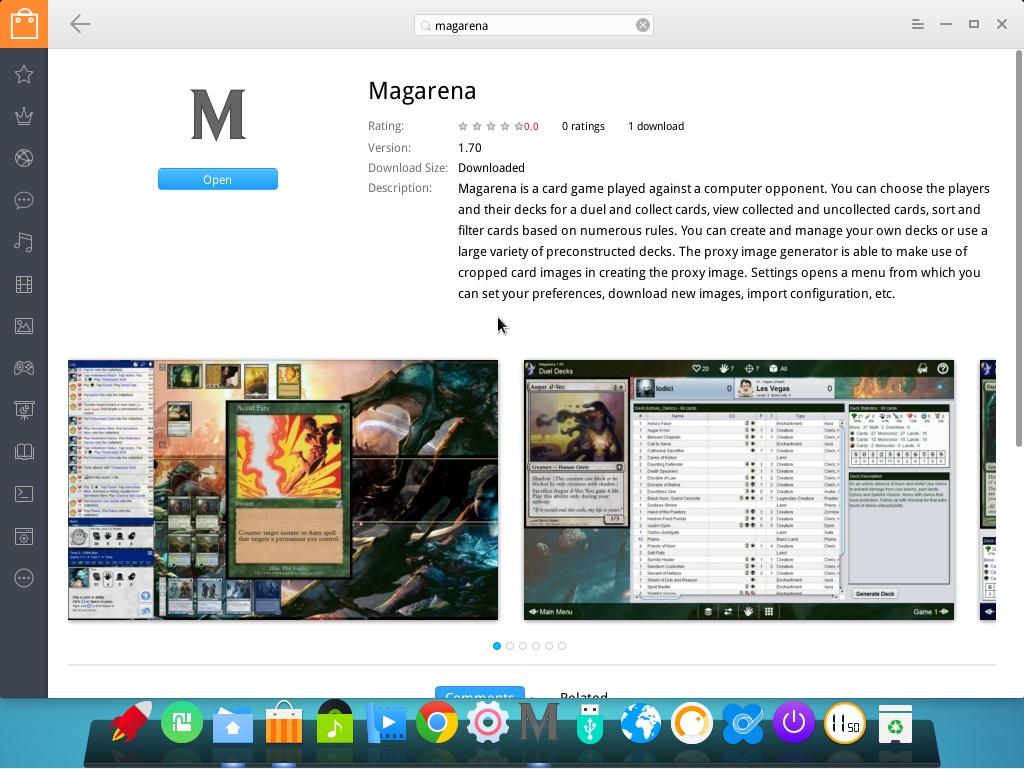The height and width of the screenshot is (769, 1024).
Task: Open the installed Magarena app
Action: pos(217,180)
